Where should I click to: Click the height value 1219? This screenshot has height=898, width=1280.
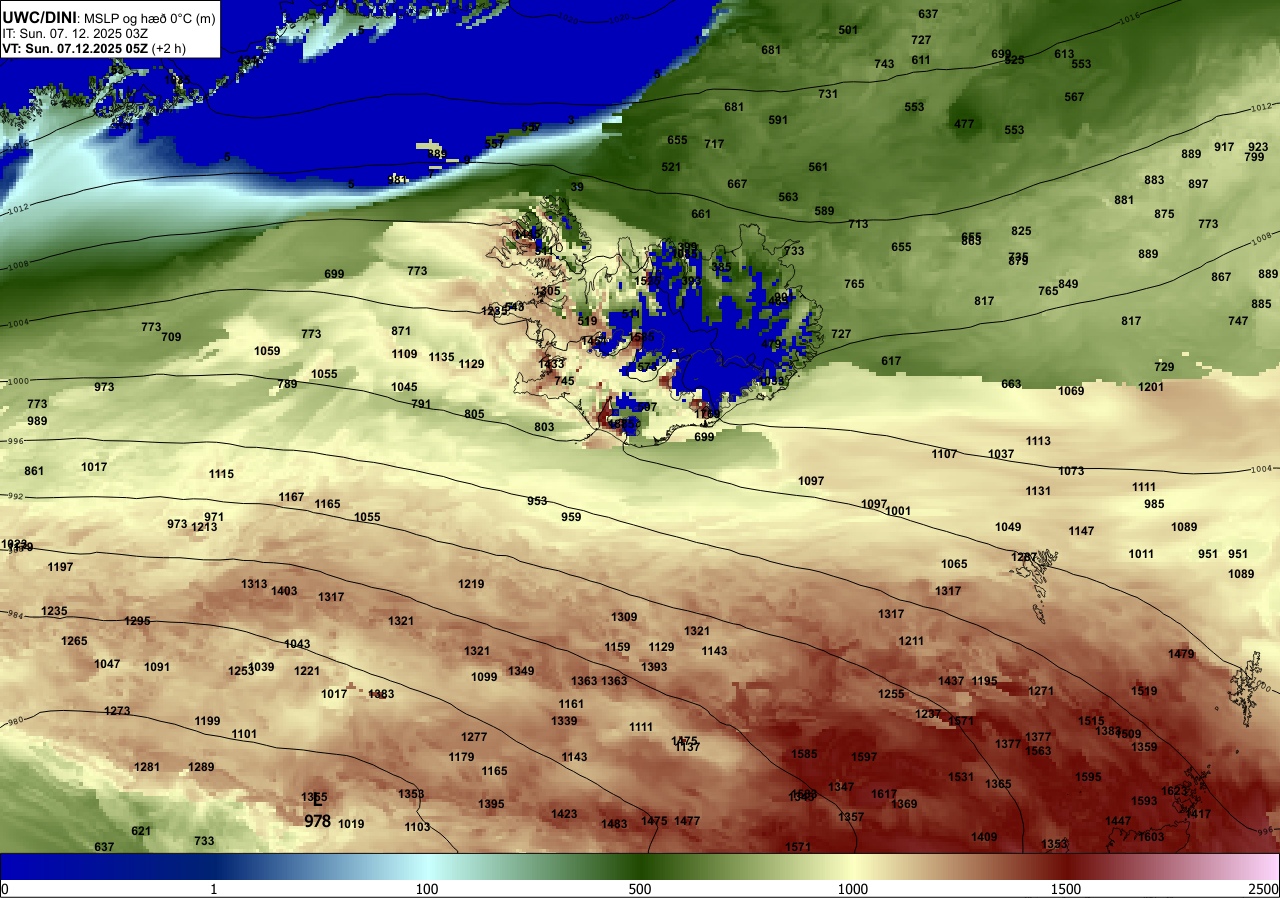(471, 584)
